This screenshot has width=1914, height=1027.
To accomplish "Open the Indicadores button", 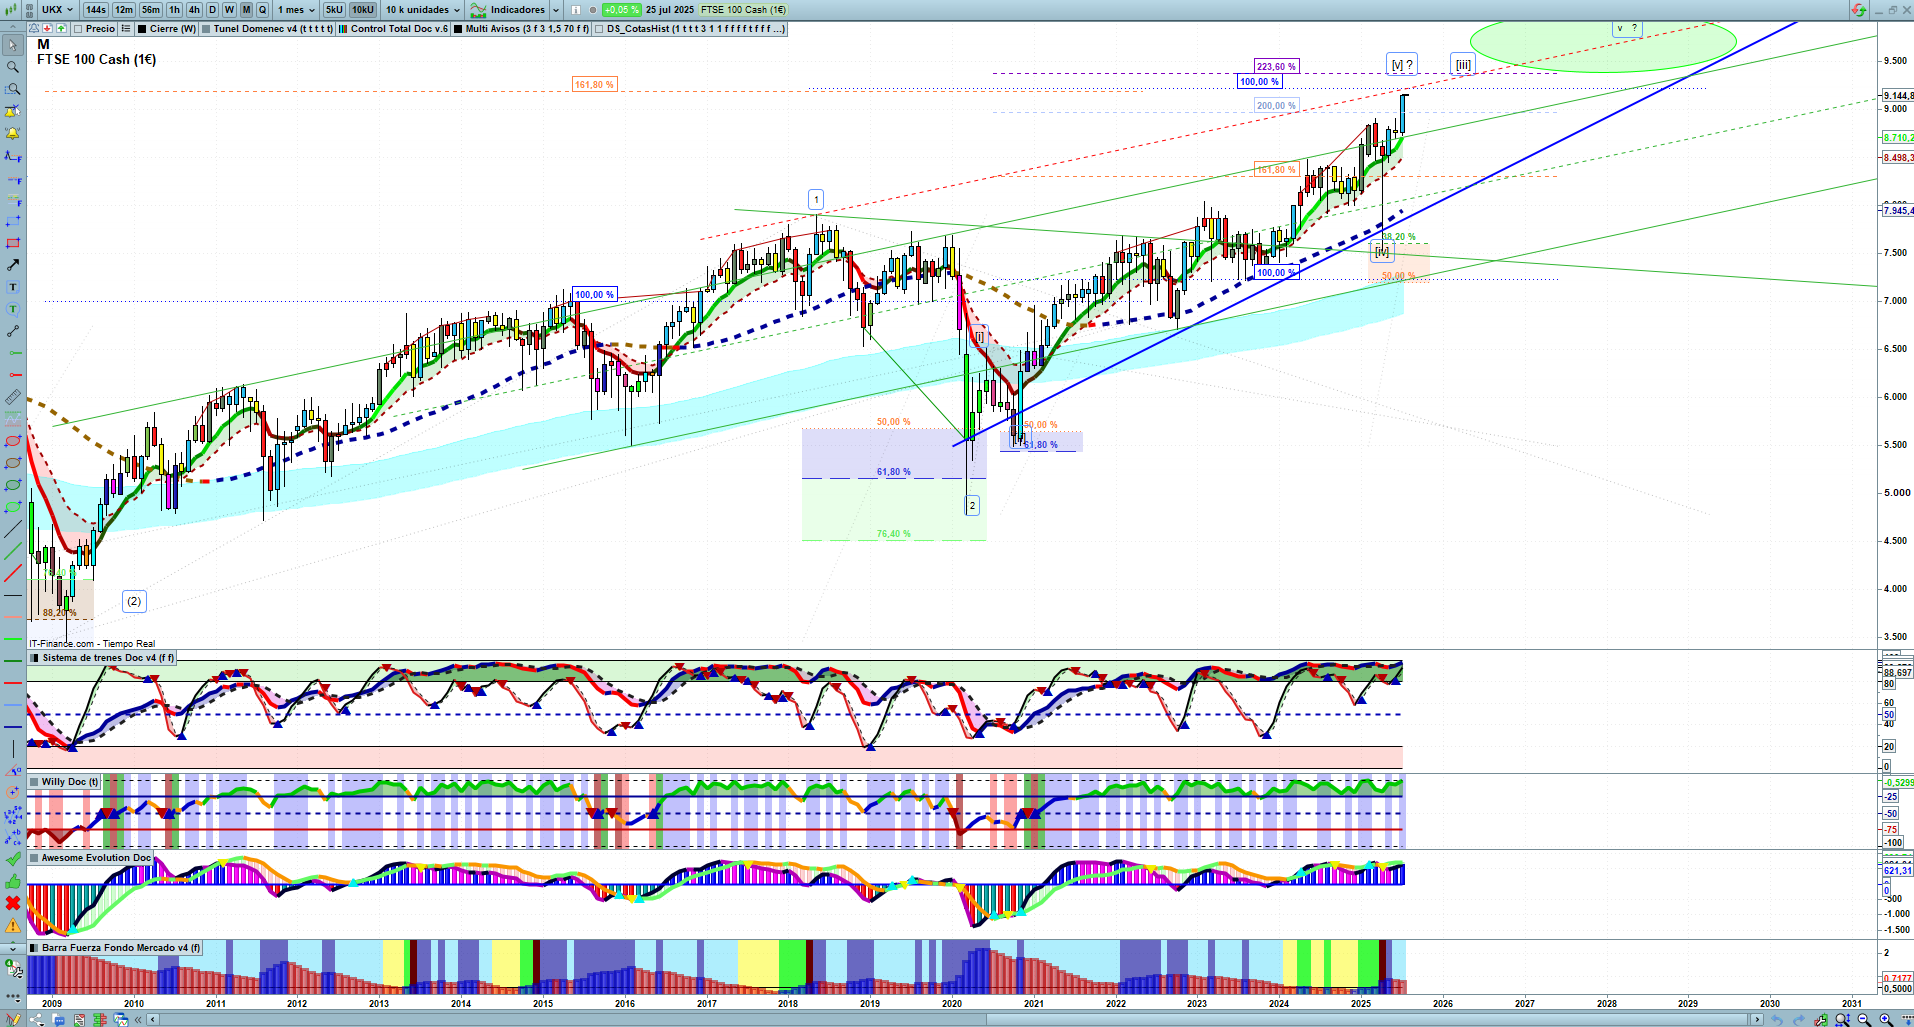I will (509, 10).
